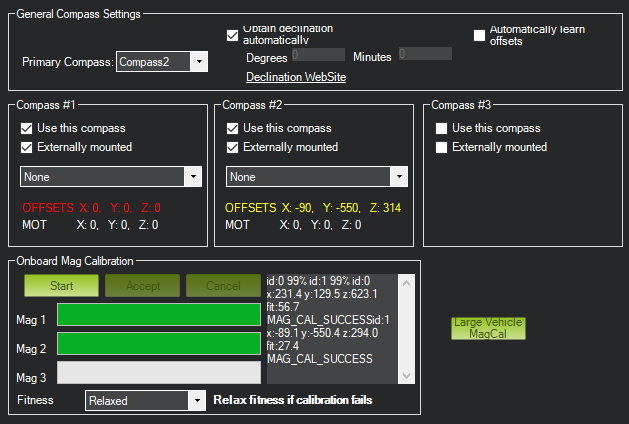Open the Primary Compass dropdown
Viewport: 629px width, 424px height.
point(162,62)
